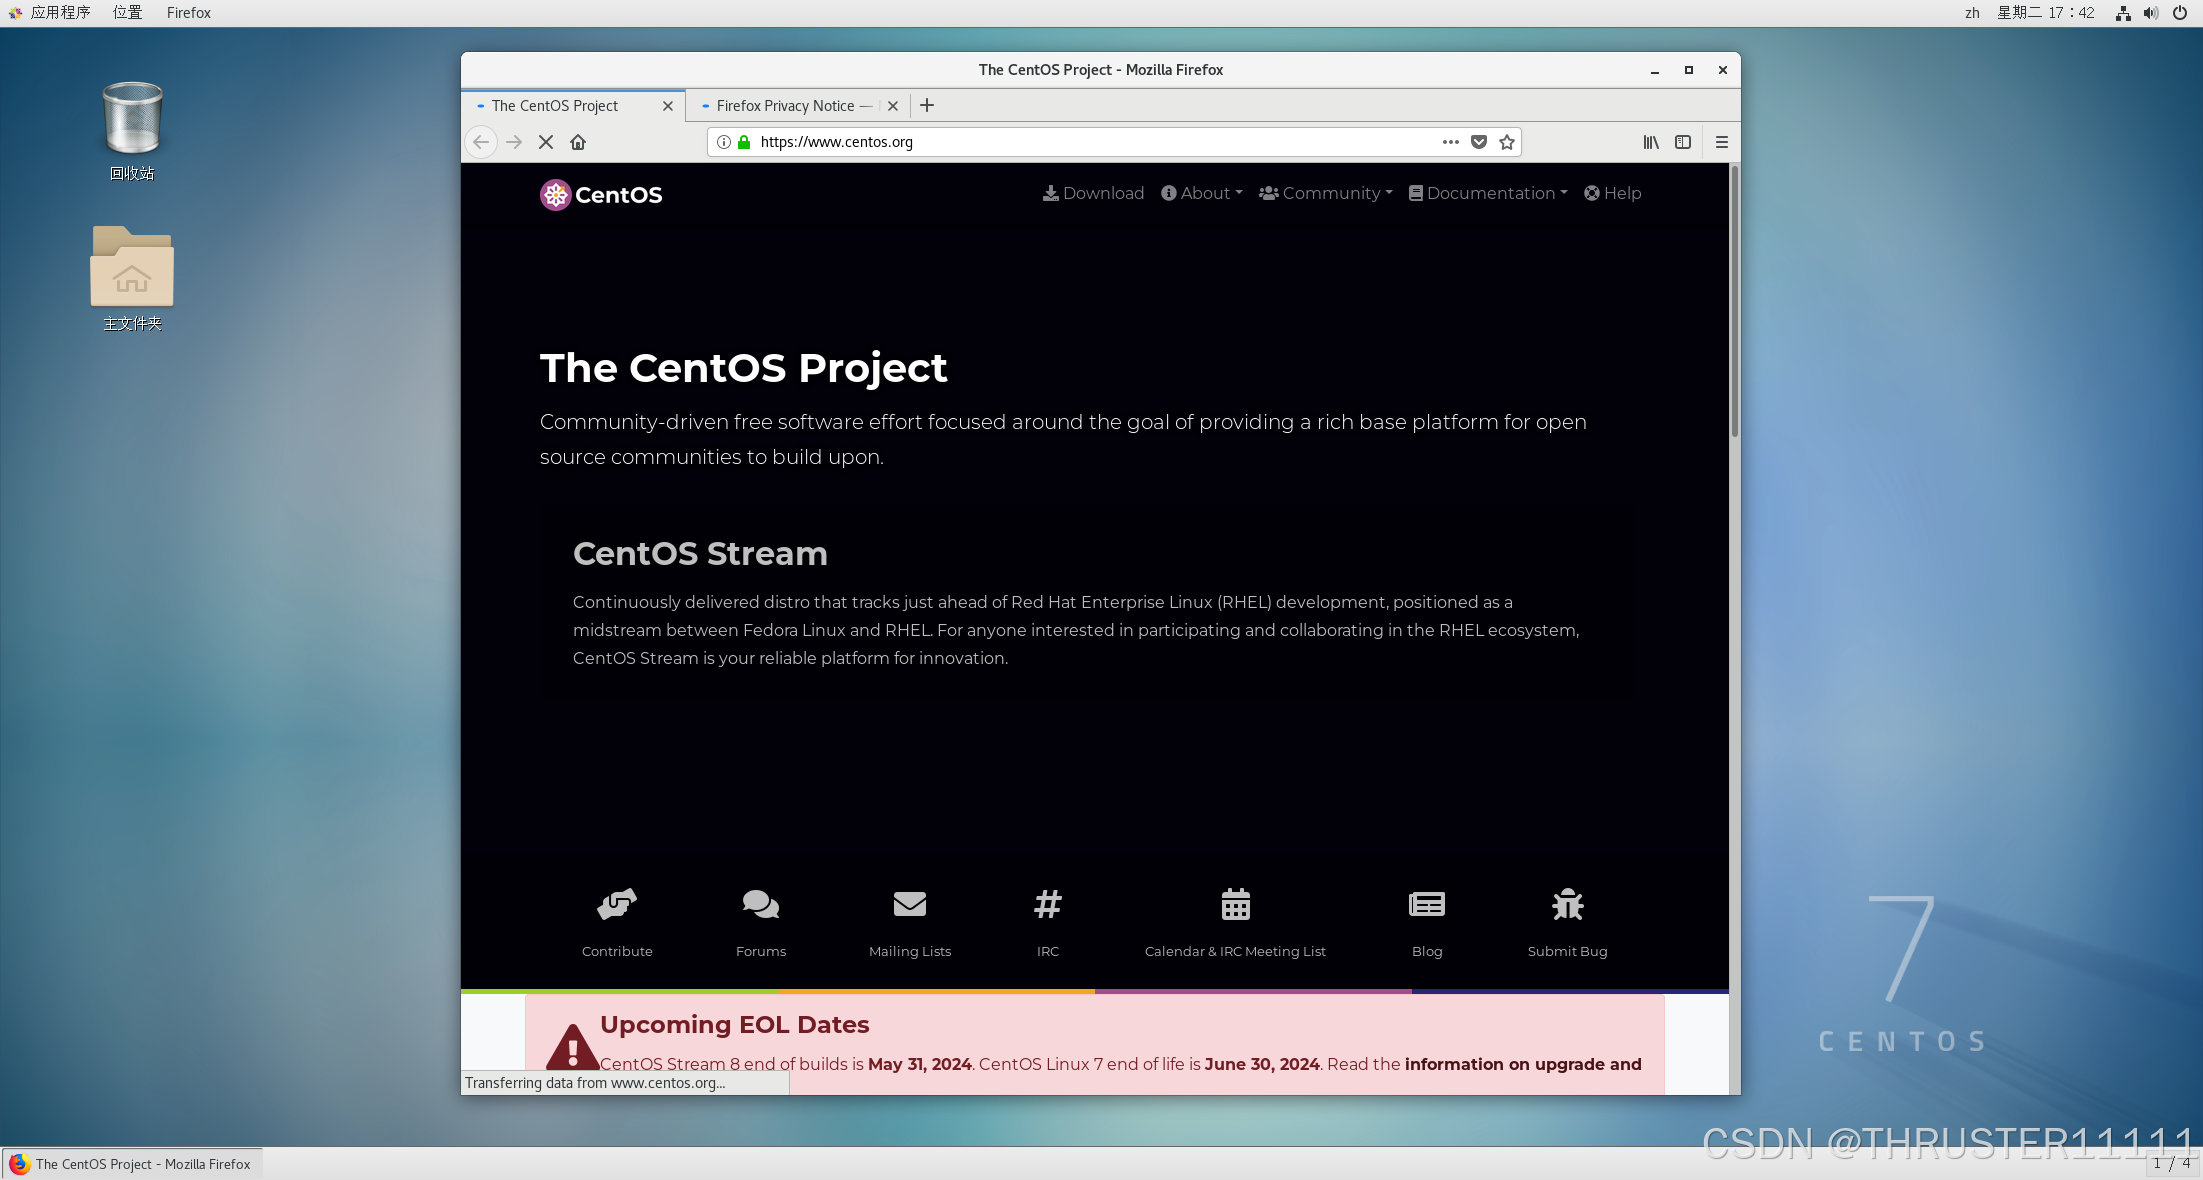Click The CentOS Project page heading
The width and height of the screenshot is (2203, 1180).
743,368
